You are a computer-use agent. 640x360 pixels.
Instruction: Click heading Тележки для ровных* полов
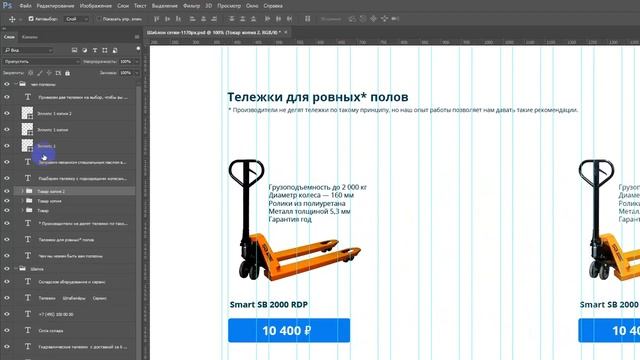tap(318, 97)
